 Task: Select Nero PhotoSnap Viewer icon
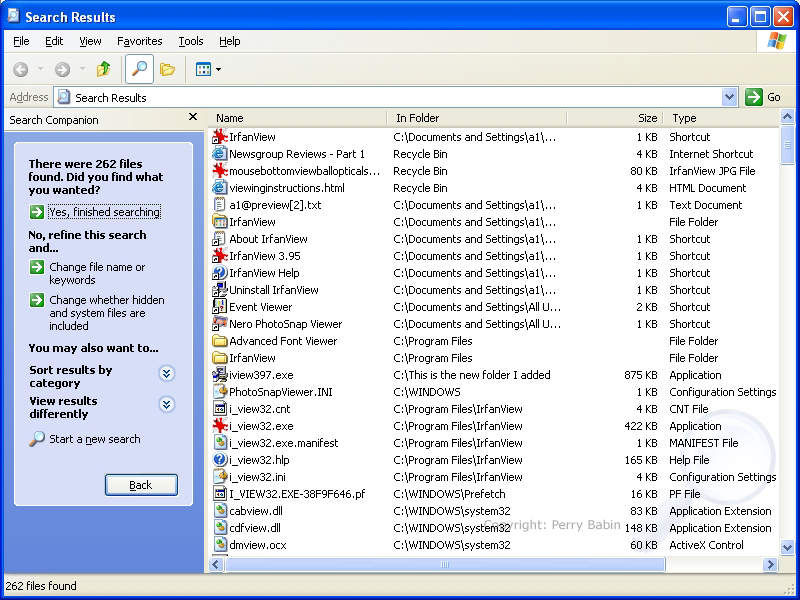[220, 323]
